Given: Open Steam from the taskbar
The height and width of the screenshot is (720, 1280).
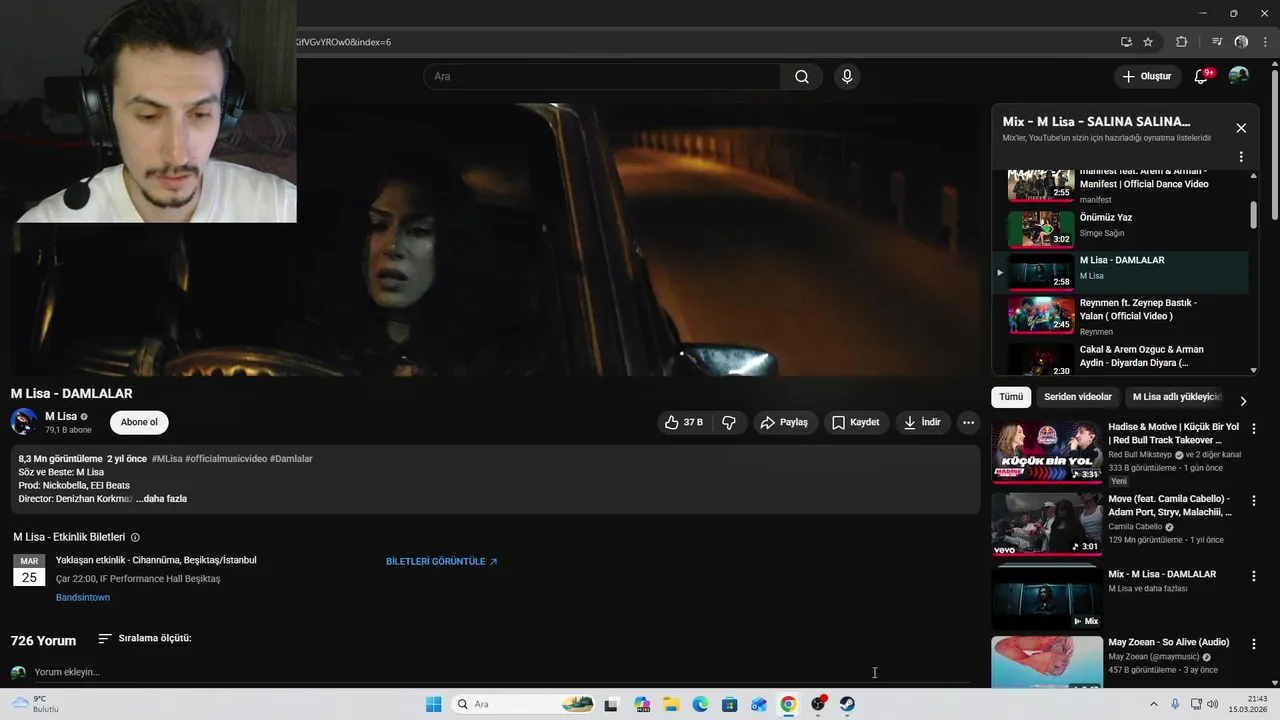Looking at the screenshot, I should pyautogui.click(x=847, y=704).
